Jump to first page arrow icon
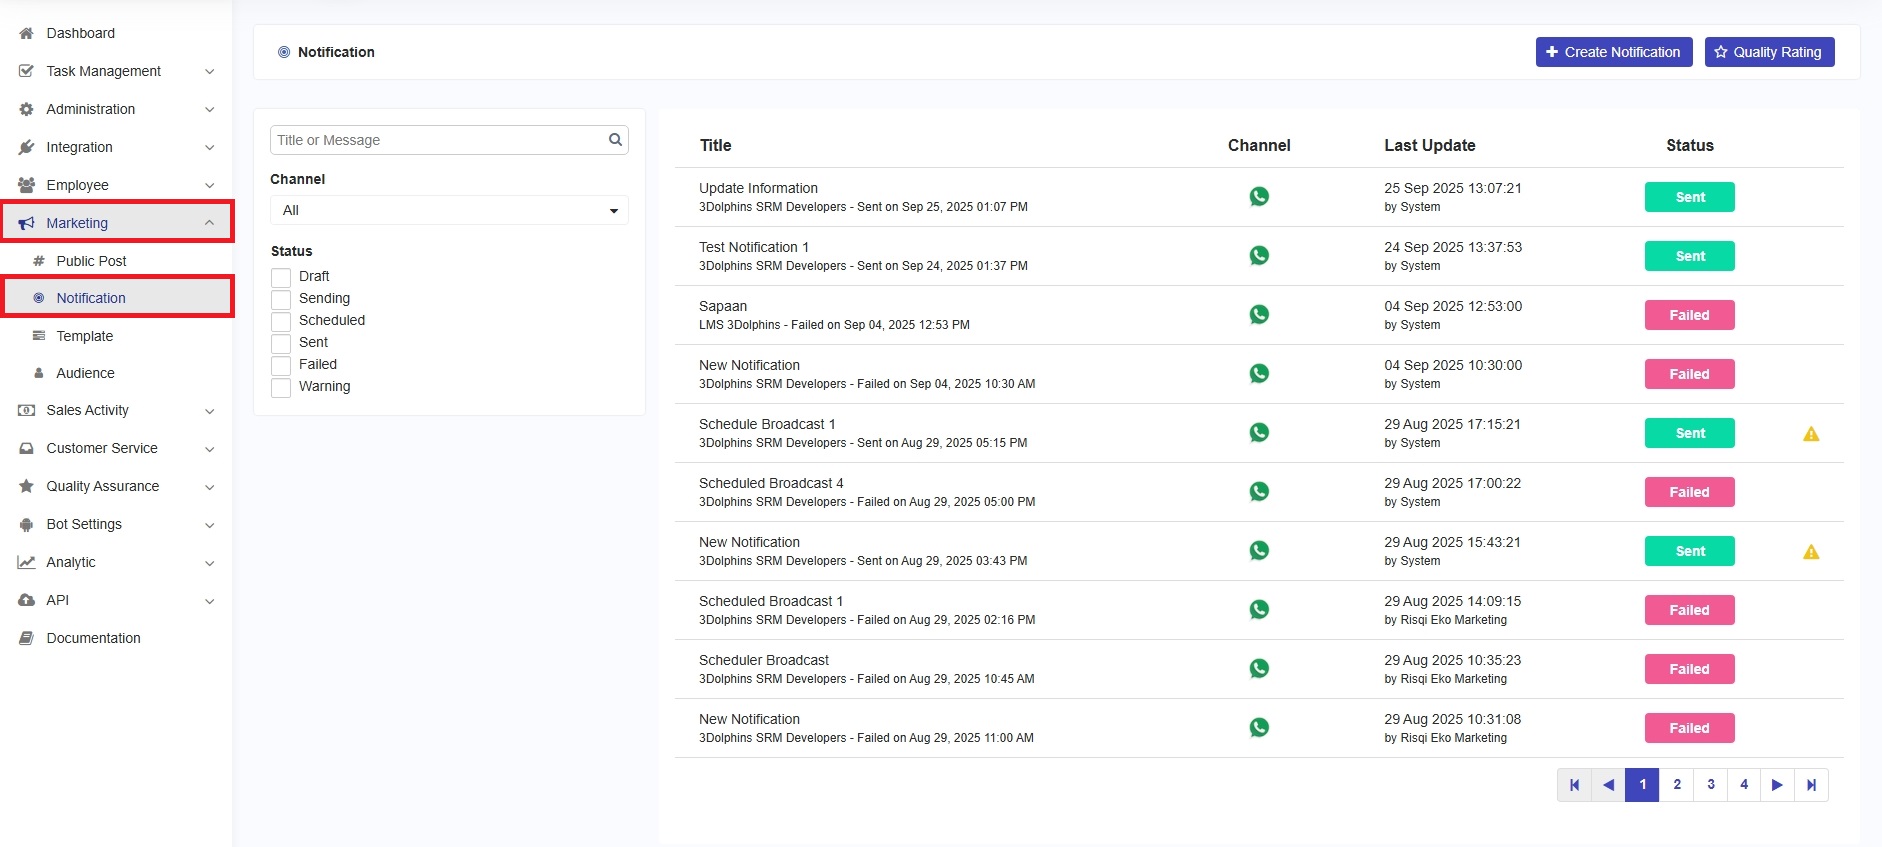The image size is (1882, 847). [1574, 785]
